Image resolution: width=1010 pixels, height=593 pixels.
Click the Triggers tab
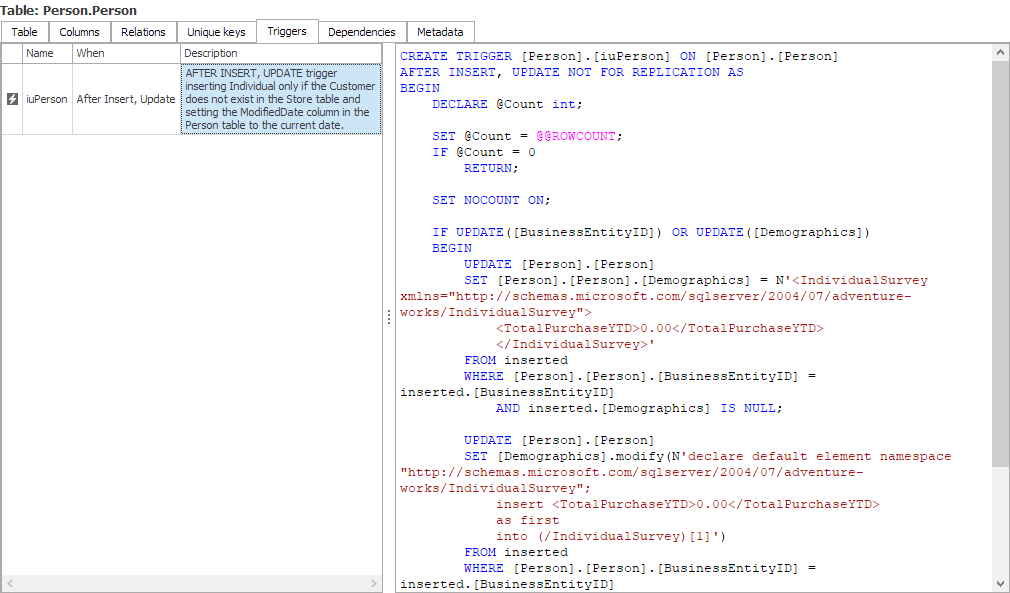point(287,31)
